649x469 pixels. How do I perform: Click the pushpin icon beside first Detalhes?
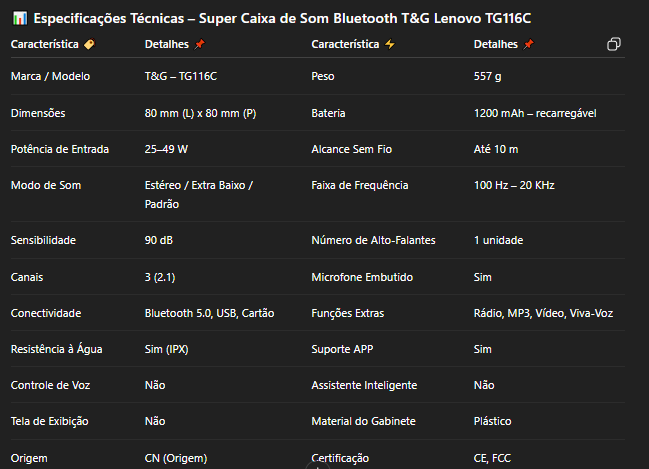pyautogui.click(x=200, y=44)
